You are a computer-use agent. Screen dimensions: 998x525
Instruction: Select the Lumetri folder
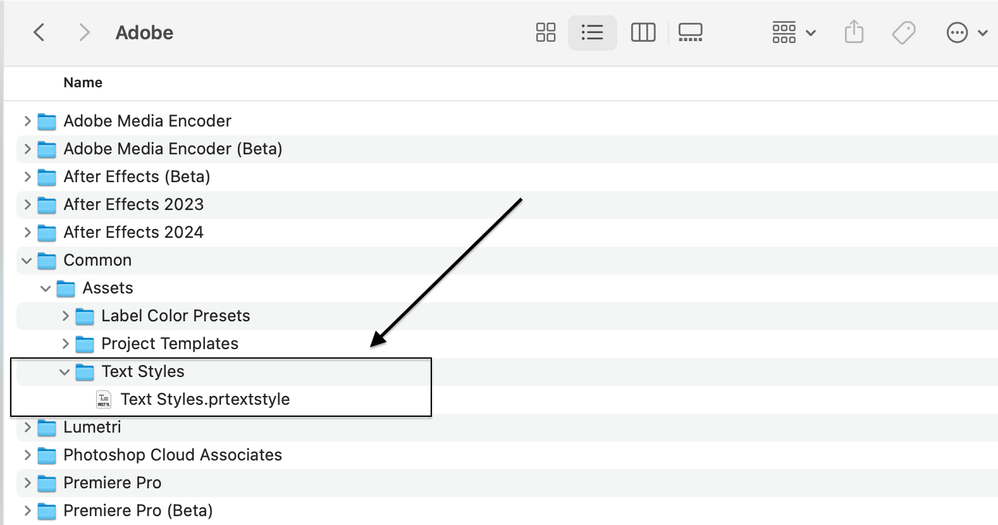click(92, 427)
